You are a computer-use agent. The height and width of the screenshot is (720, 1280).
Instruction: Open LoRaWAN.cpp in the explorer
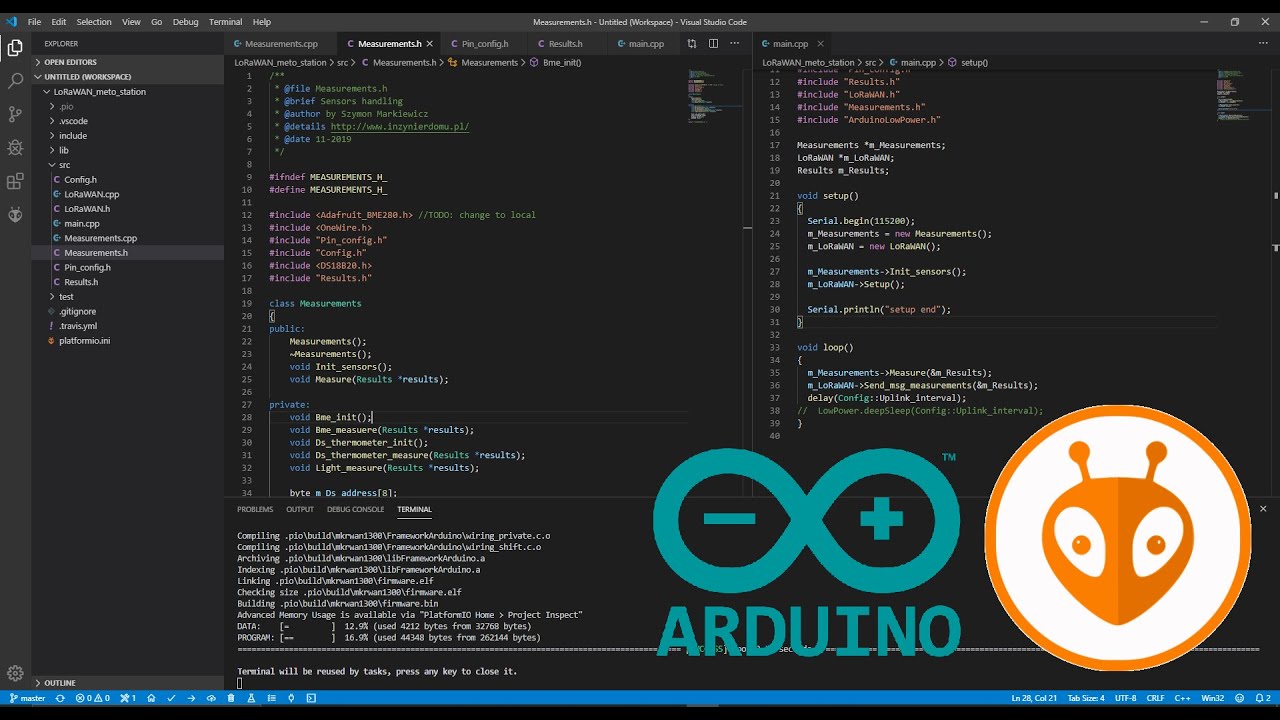coord(128,194)
